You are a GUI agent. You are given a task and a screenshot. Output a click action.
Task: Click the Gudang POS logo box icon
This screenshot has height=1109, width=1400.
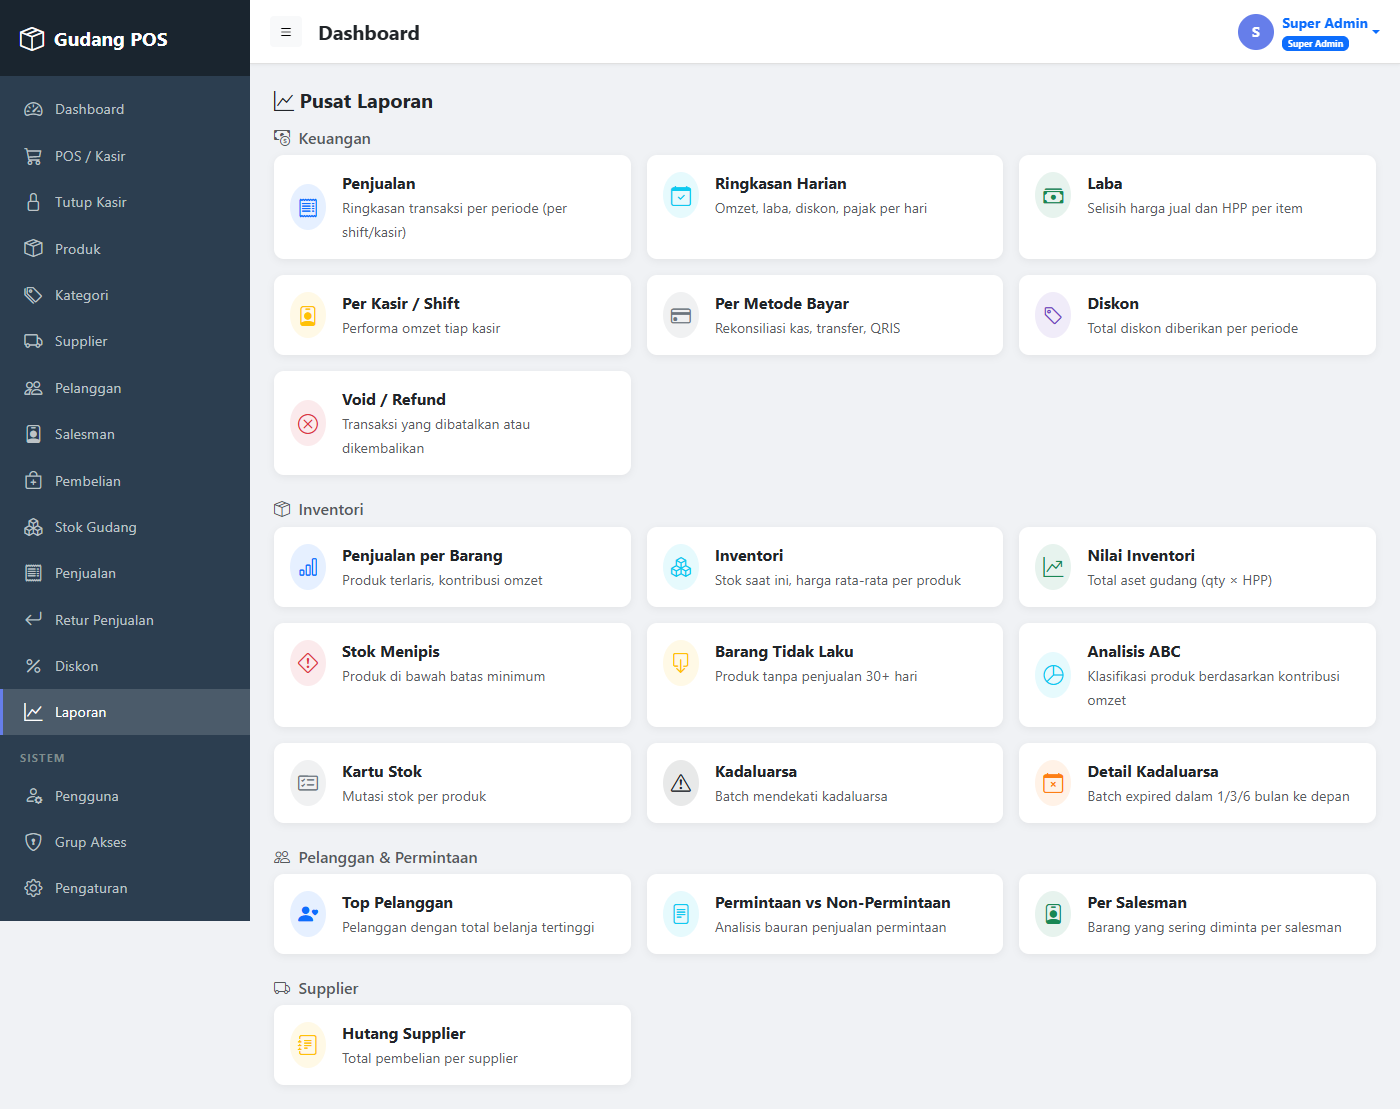pyautogui.click(x=32, y=39)
